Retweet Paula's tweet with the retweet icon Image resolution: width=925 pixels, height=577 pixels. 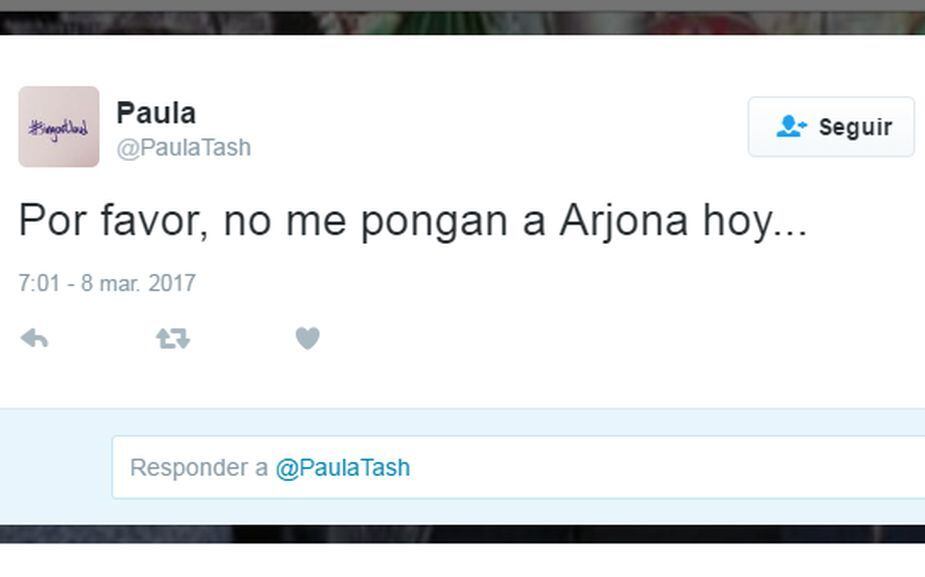(x=173, y=339)
